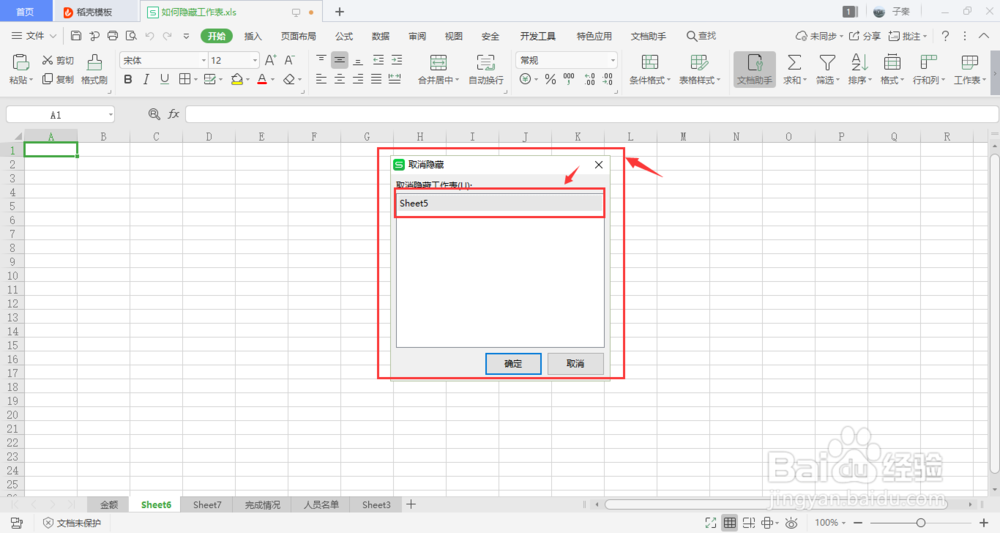Click the Copy (复制) icon

click(x=47, y=79)
